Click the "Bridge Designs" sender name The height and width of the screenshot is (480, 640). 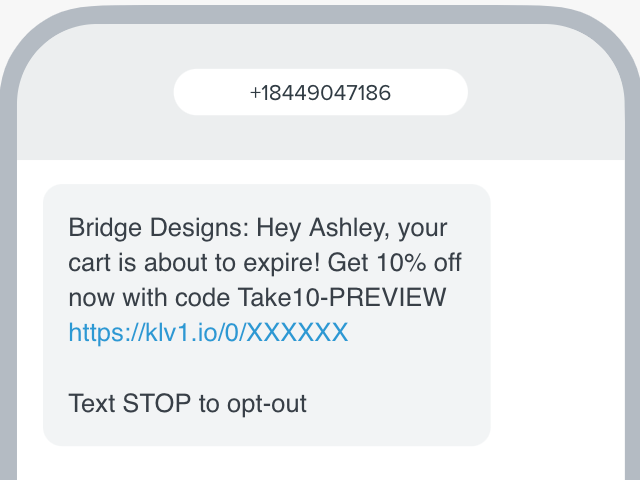point(155,228)
